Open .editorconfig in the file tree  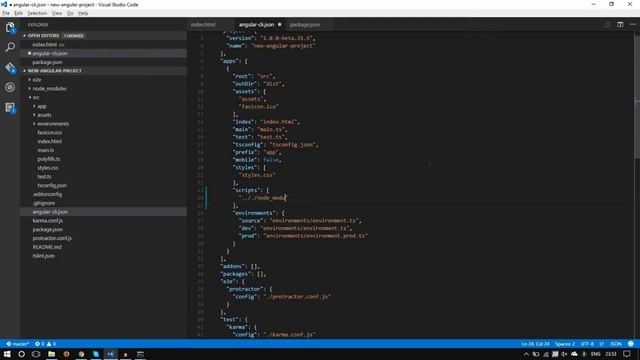coord(47,194)
